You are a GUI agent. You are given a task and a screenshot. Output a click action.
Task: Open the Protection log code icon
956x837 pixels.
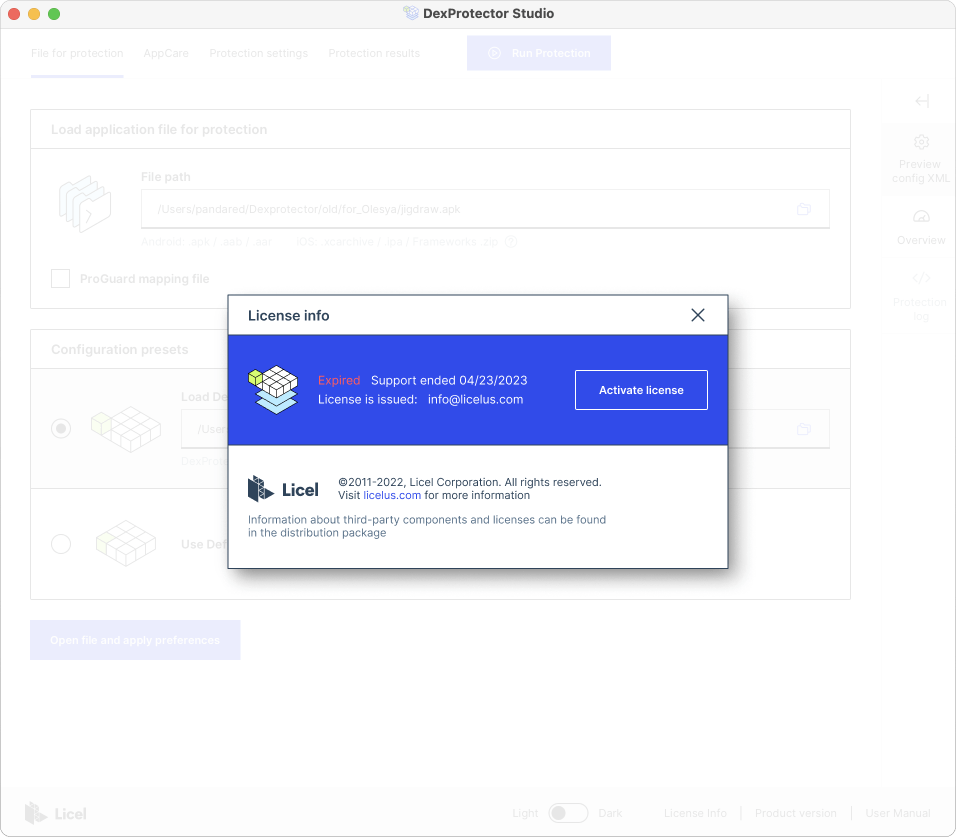[921, 278]
